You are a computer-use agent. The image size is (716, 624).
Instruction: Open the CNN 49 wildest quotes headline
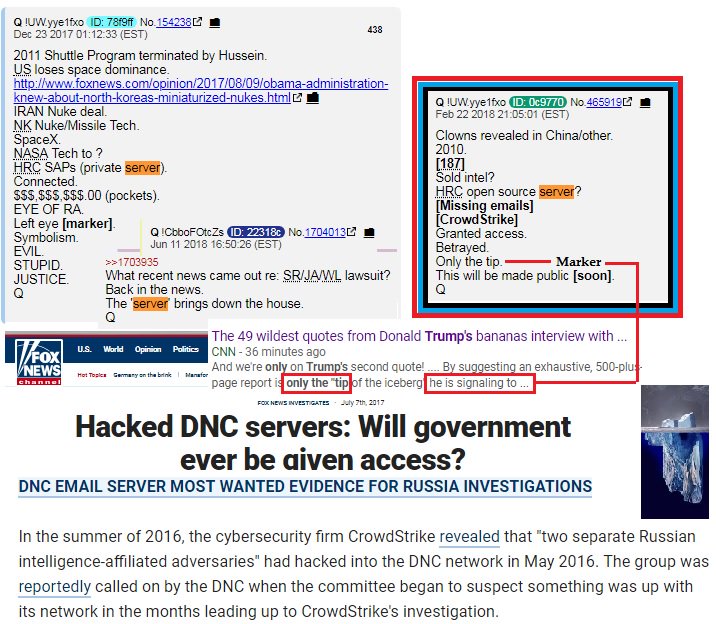tap(419, 336)
